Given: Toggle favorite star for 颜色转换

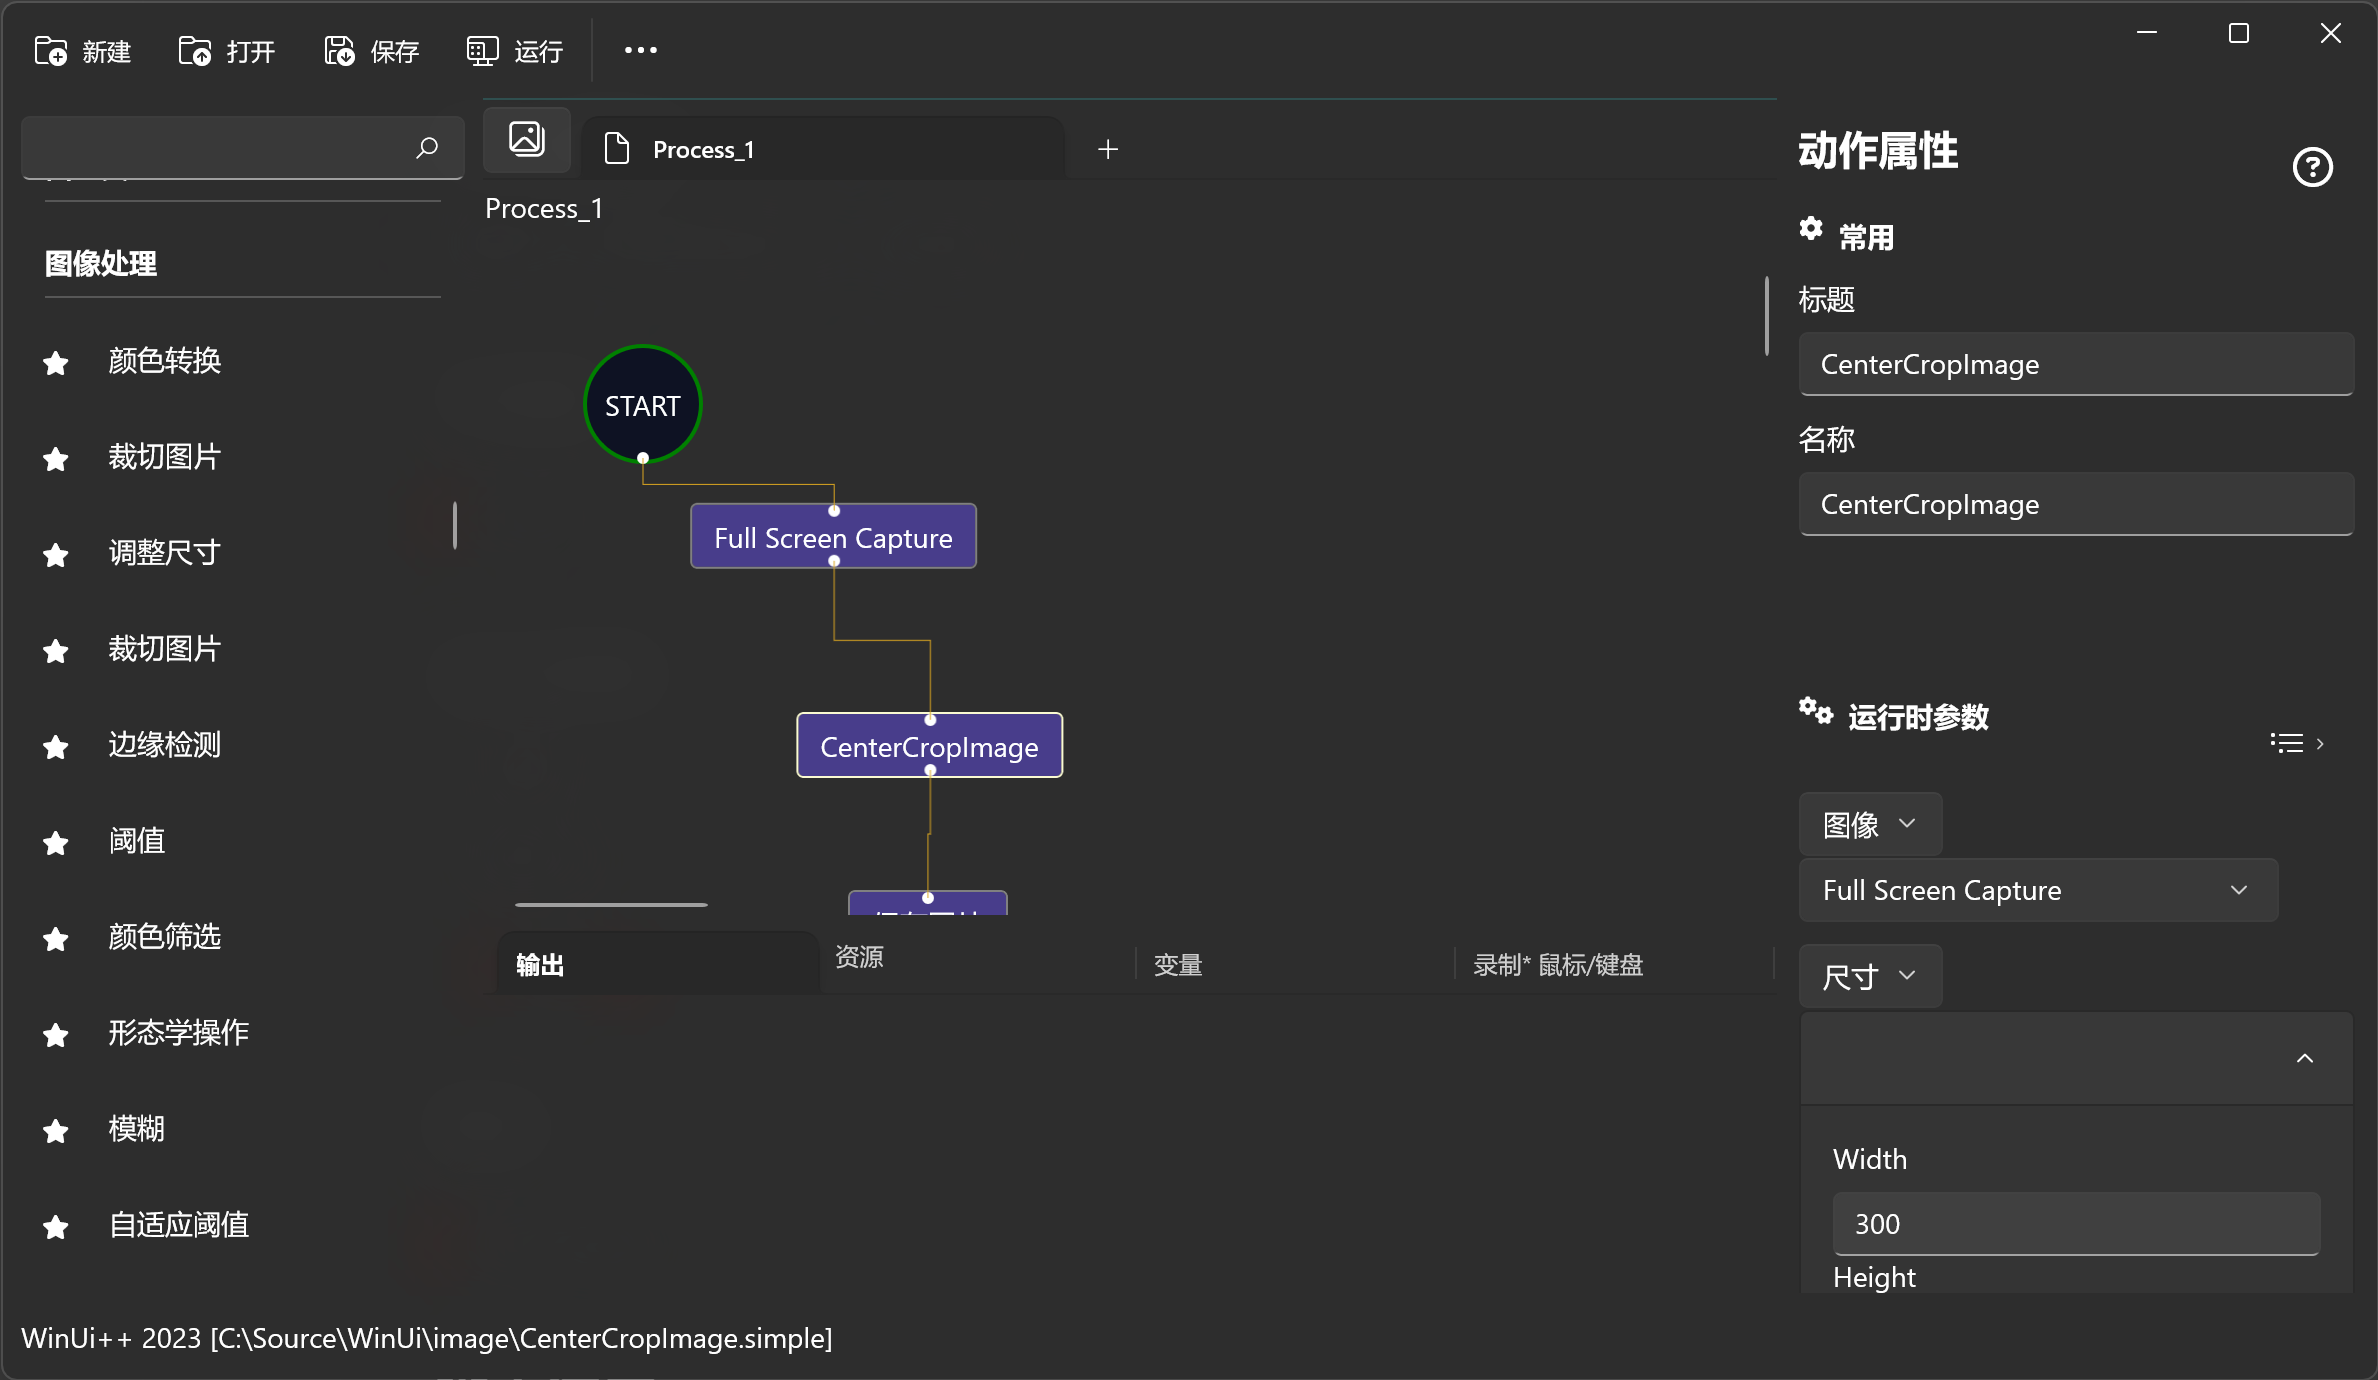Looking at the screenshot, I should pos(56,363).
